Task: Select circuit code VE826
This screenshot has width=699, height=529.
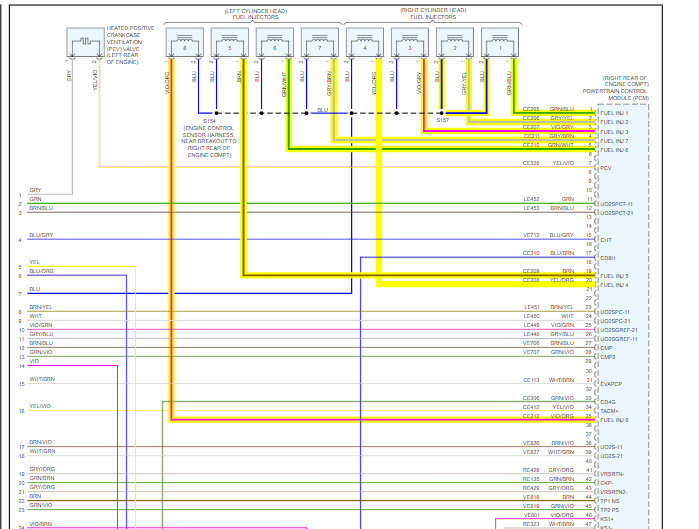Action: click(x=531, y=443)
